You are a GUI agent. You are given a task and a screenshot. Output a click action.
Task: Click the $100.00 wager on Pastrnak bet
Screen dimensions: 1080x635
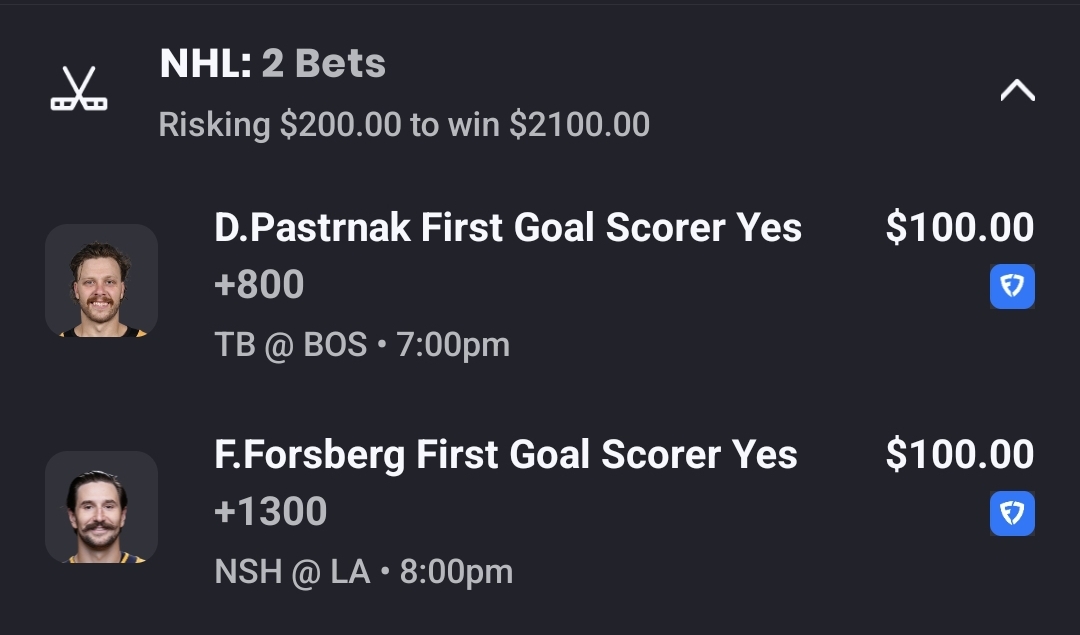point(959,228)
